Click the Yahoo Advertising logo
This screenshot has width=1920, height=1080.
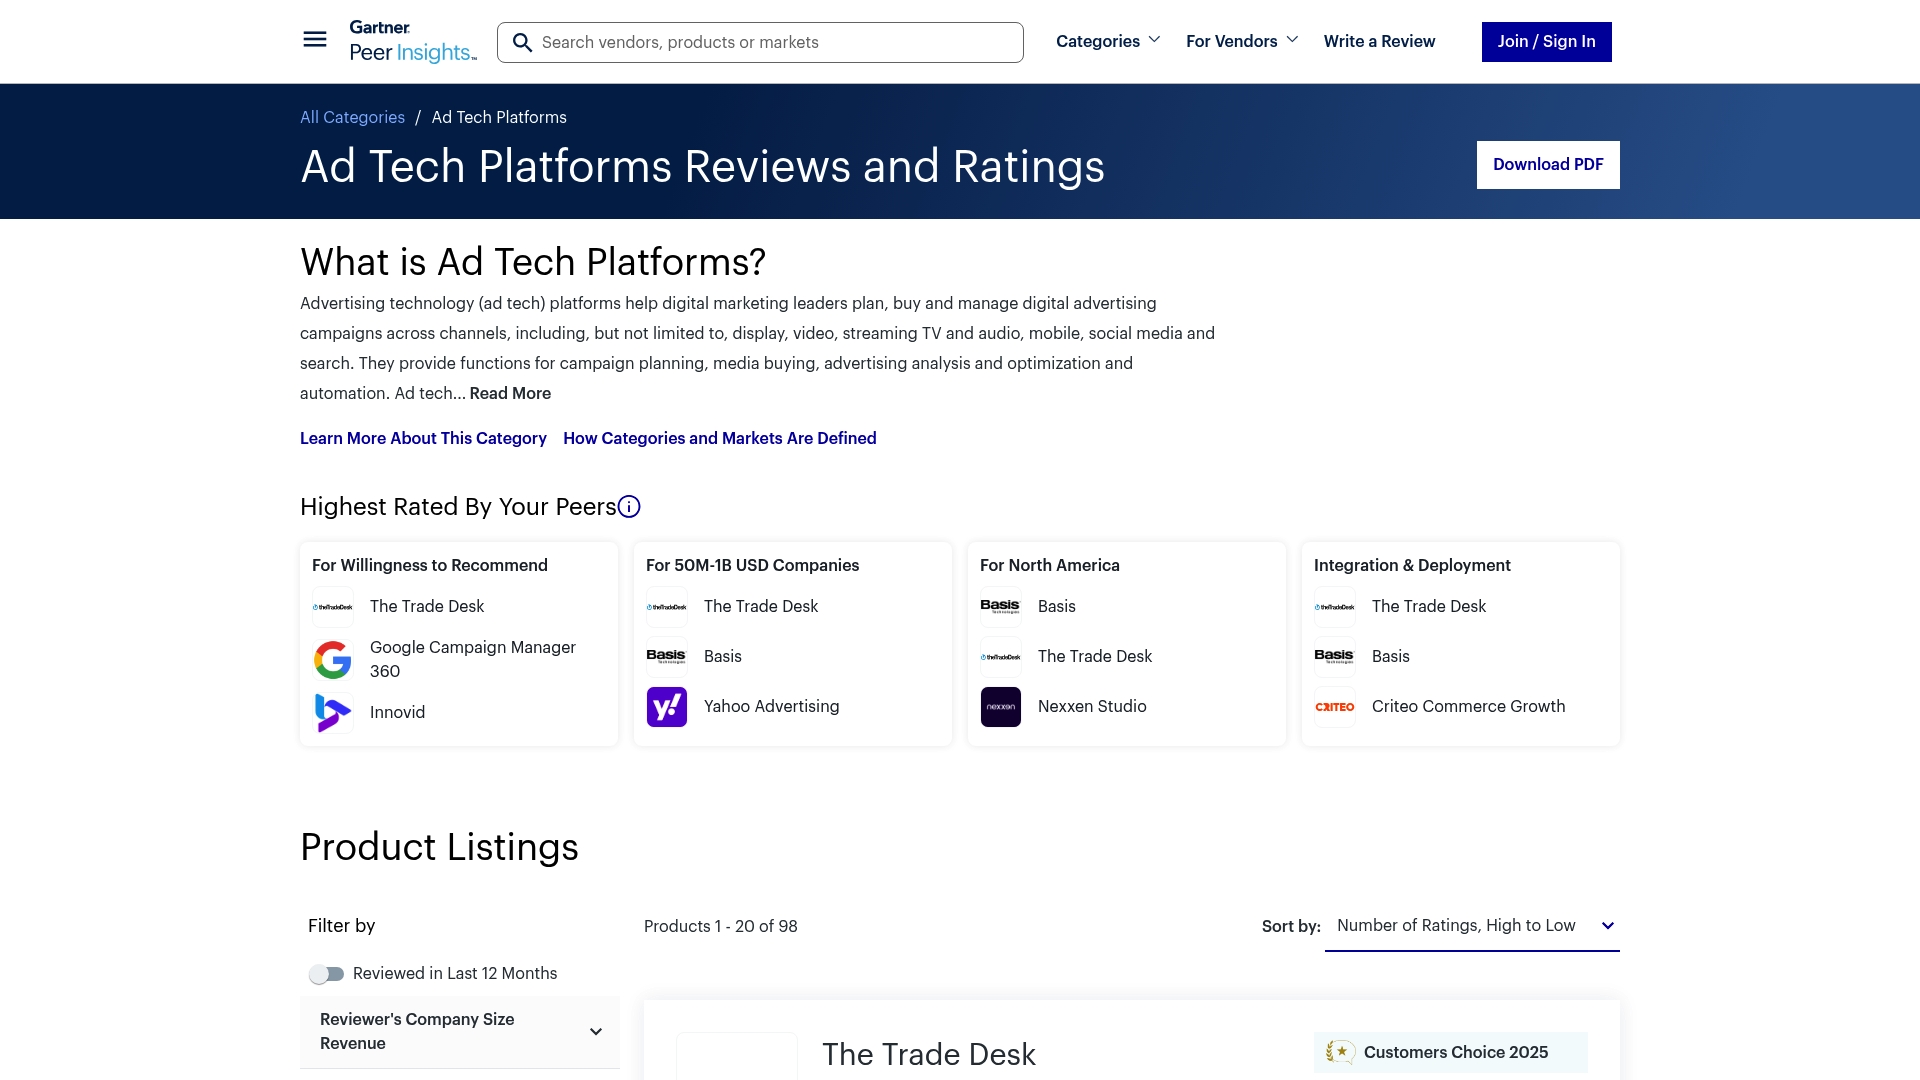point(667,707)
